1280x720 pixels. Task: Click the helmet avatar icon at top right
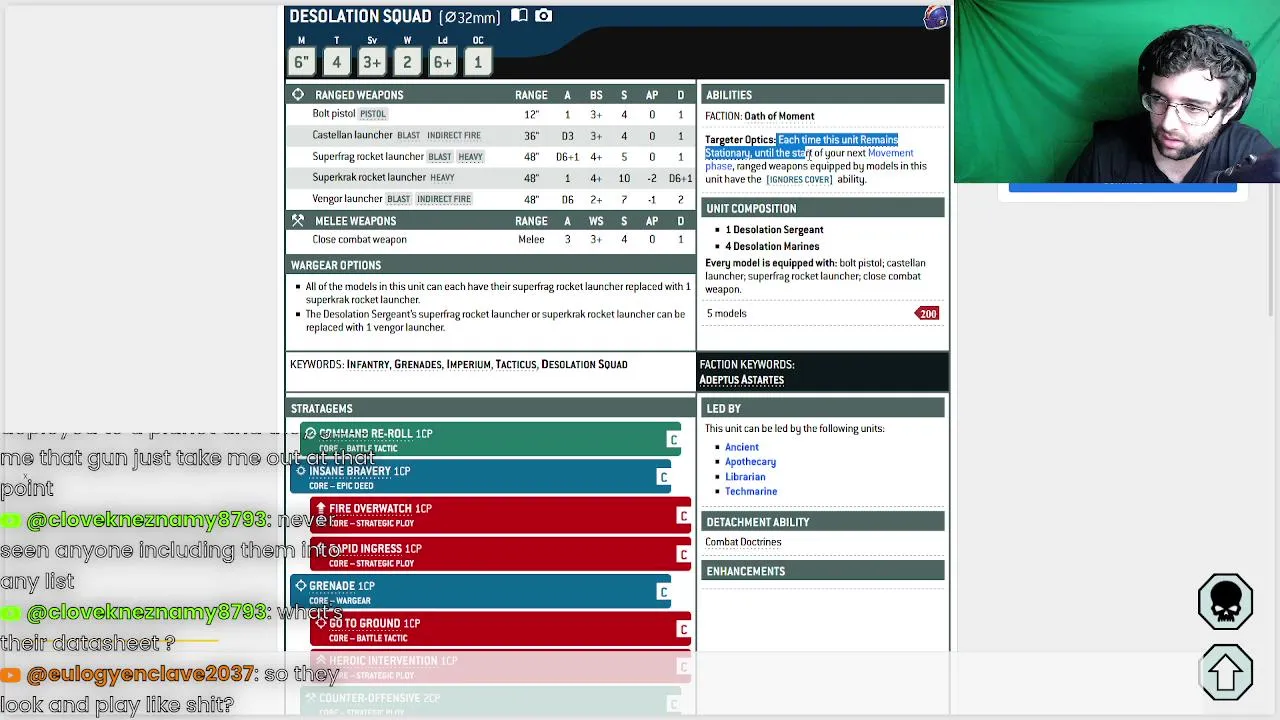(x=935, y=16)
